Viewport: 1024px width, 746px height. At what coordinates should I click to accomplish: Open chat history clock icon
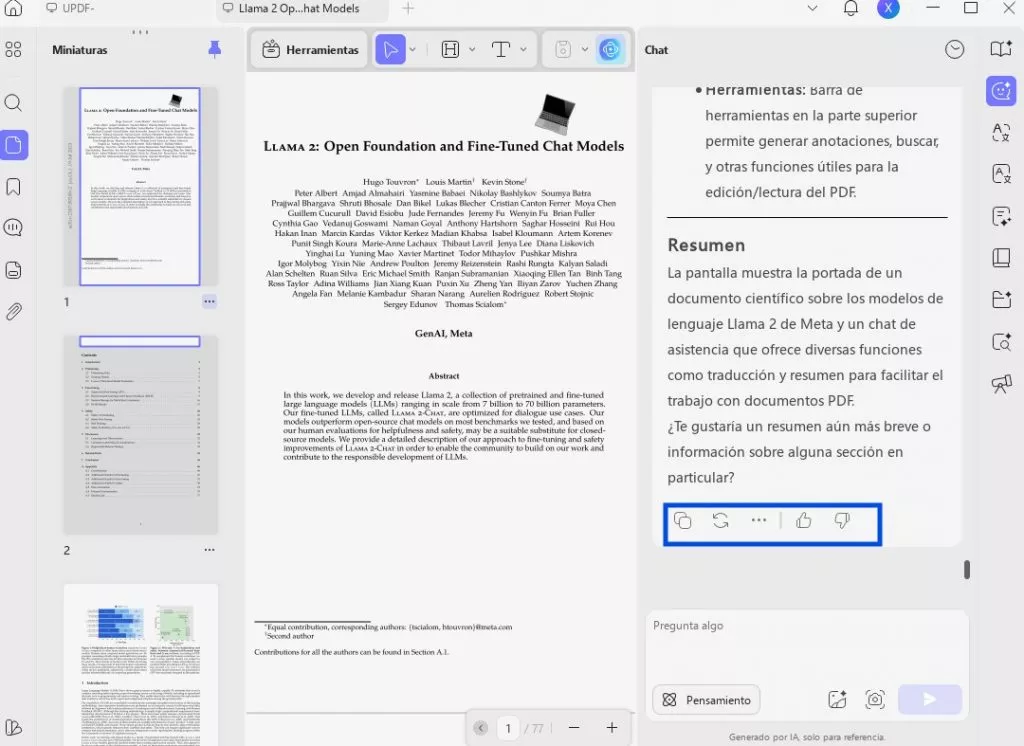[954, 50]
